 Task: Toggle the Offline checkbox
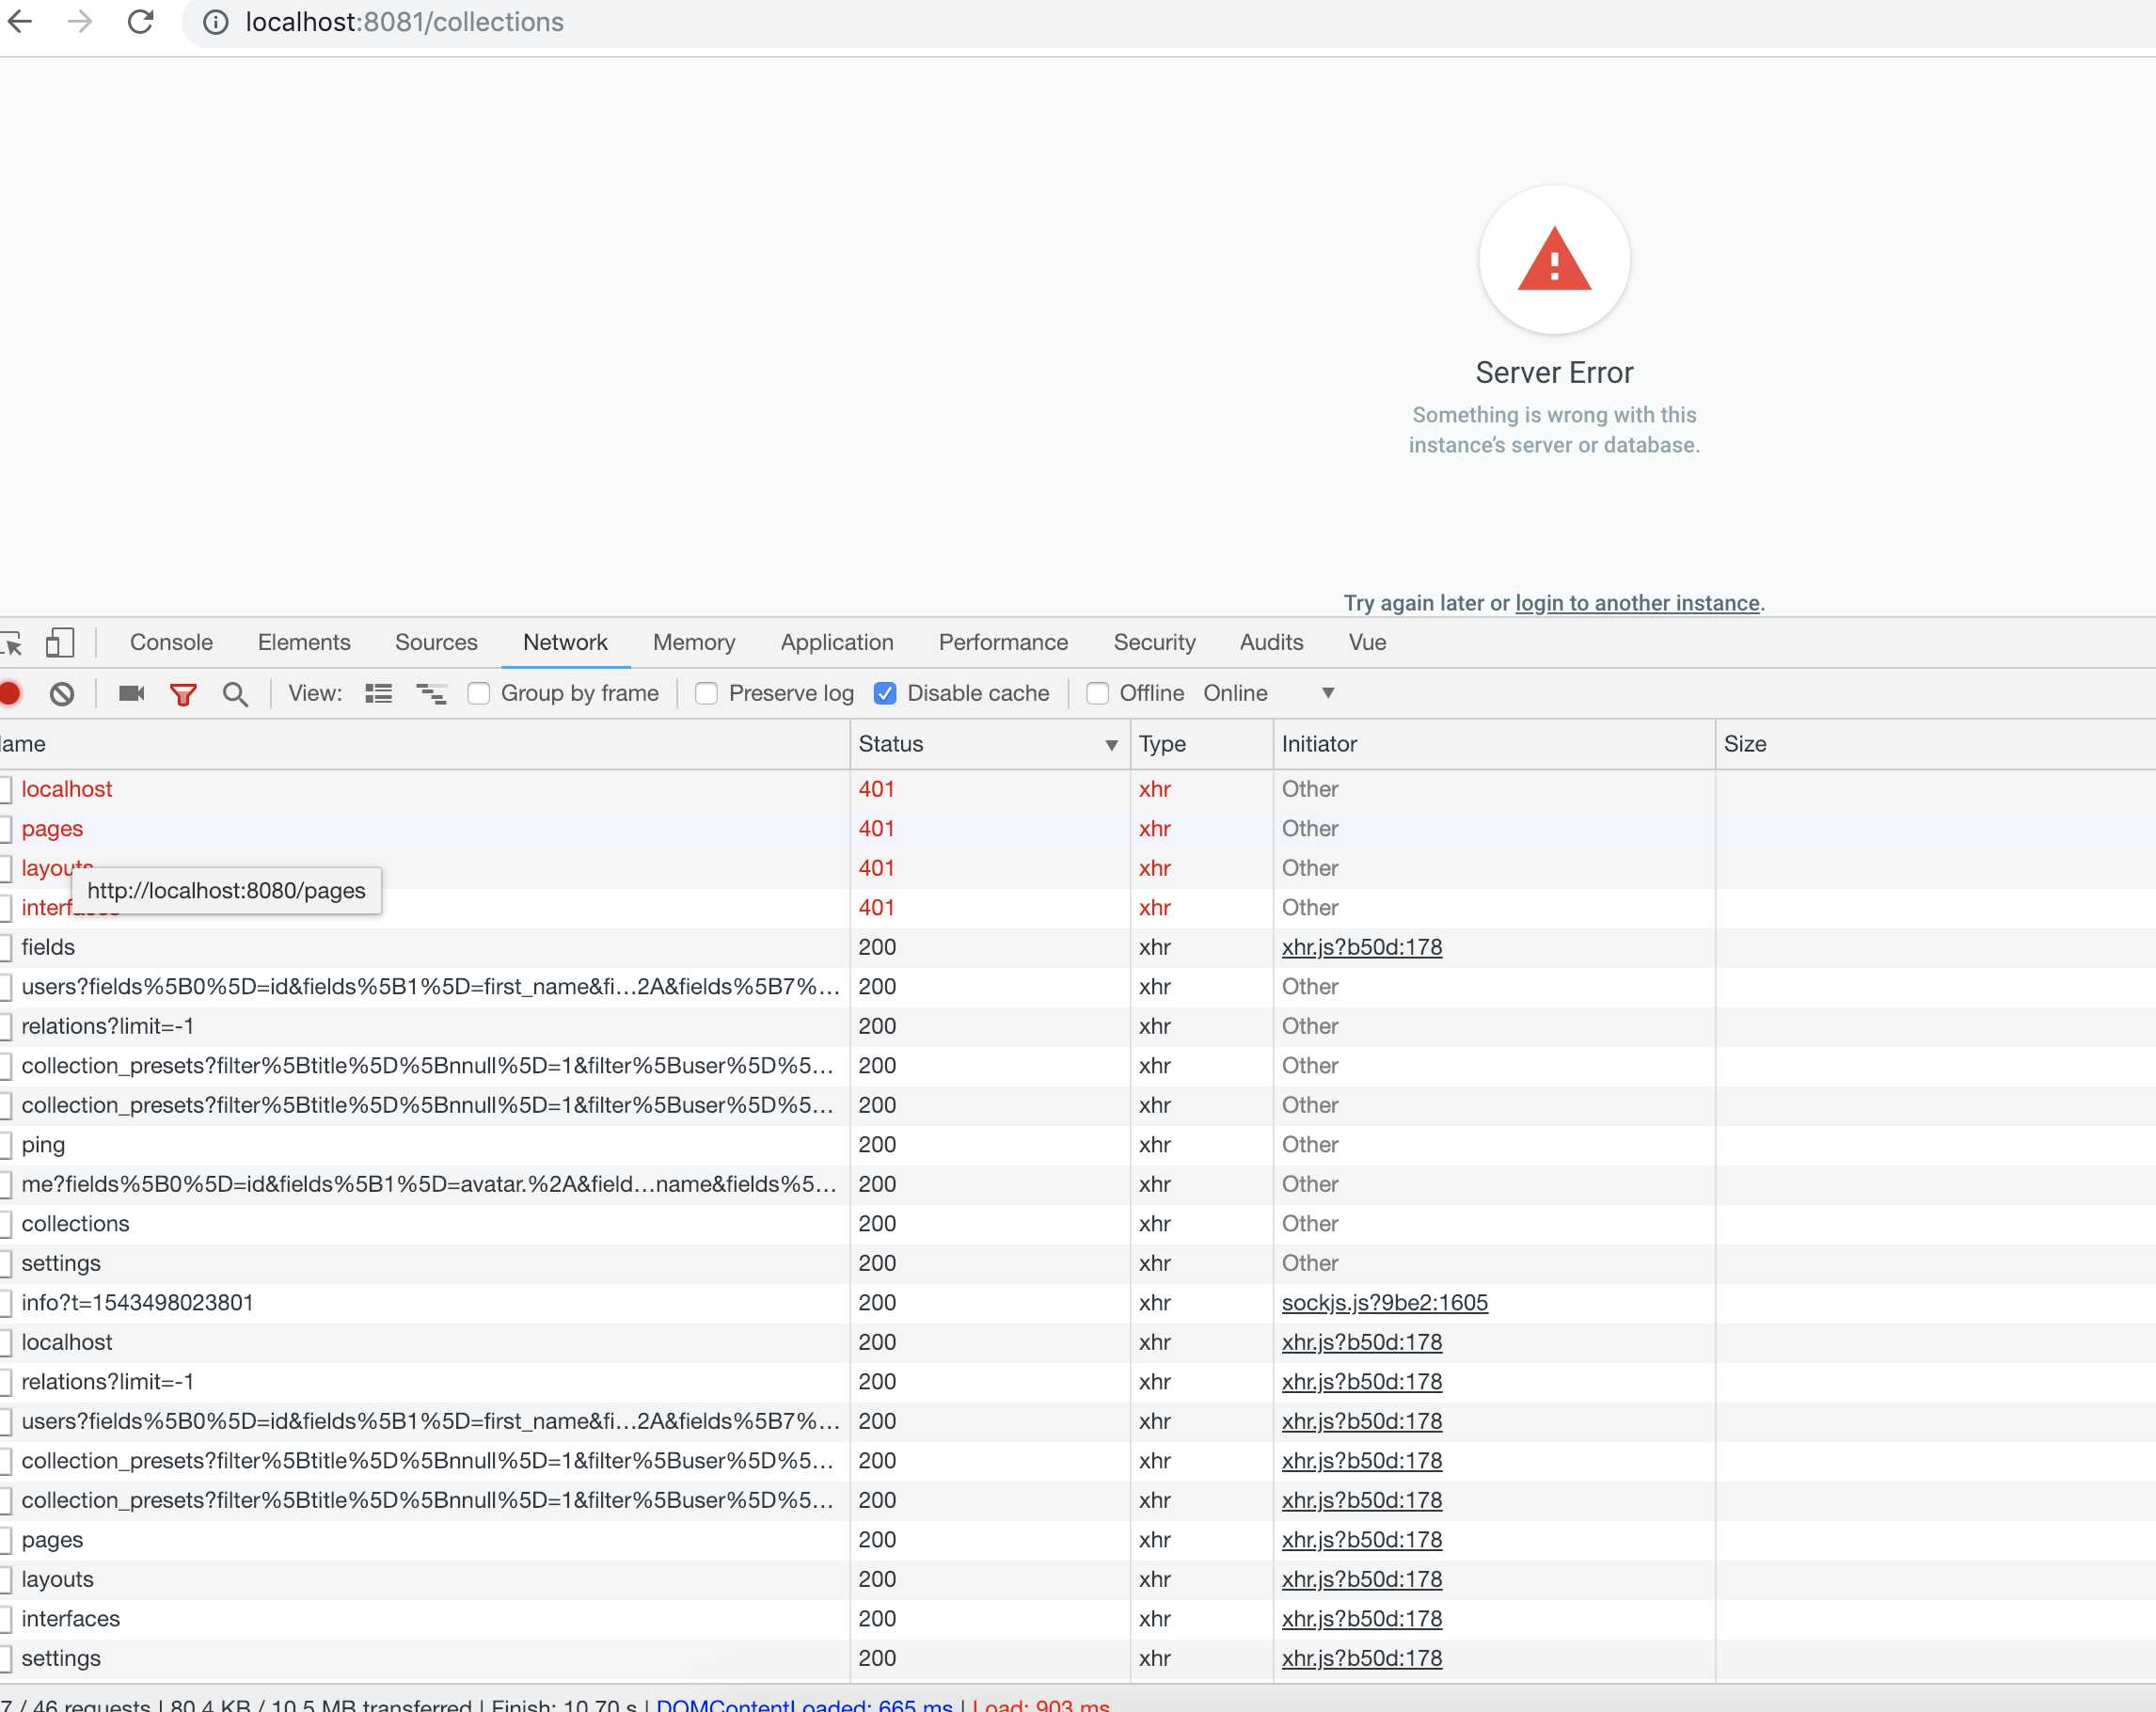tap(1097, 693)
